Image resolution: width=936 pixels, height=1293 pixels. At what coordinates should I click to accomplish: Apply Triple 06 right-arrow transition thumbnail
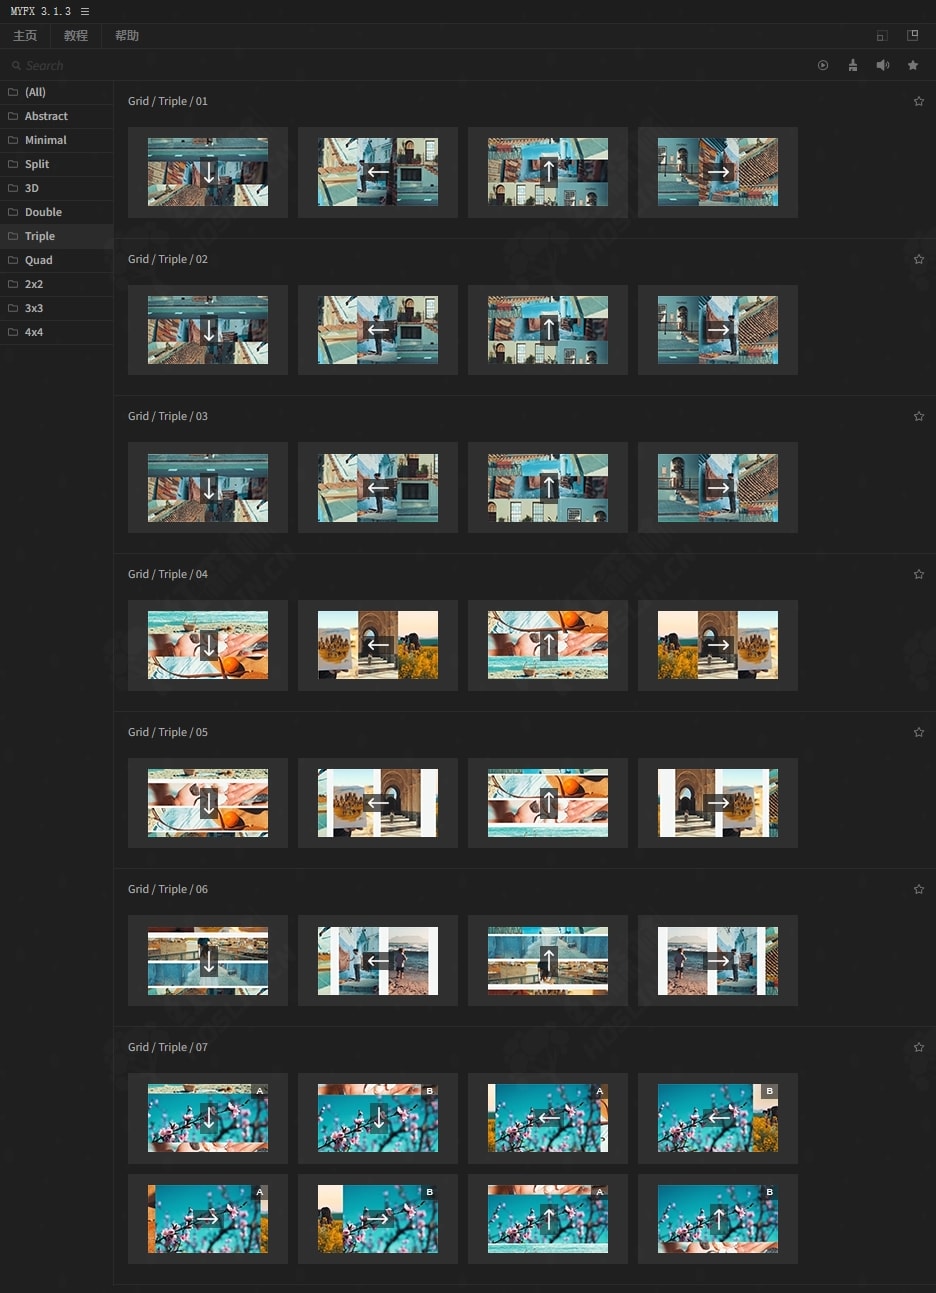point(718,960)
